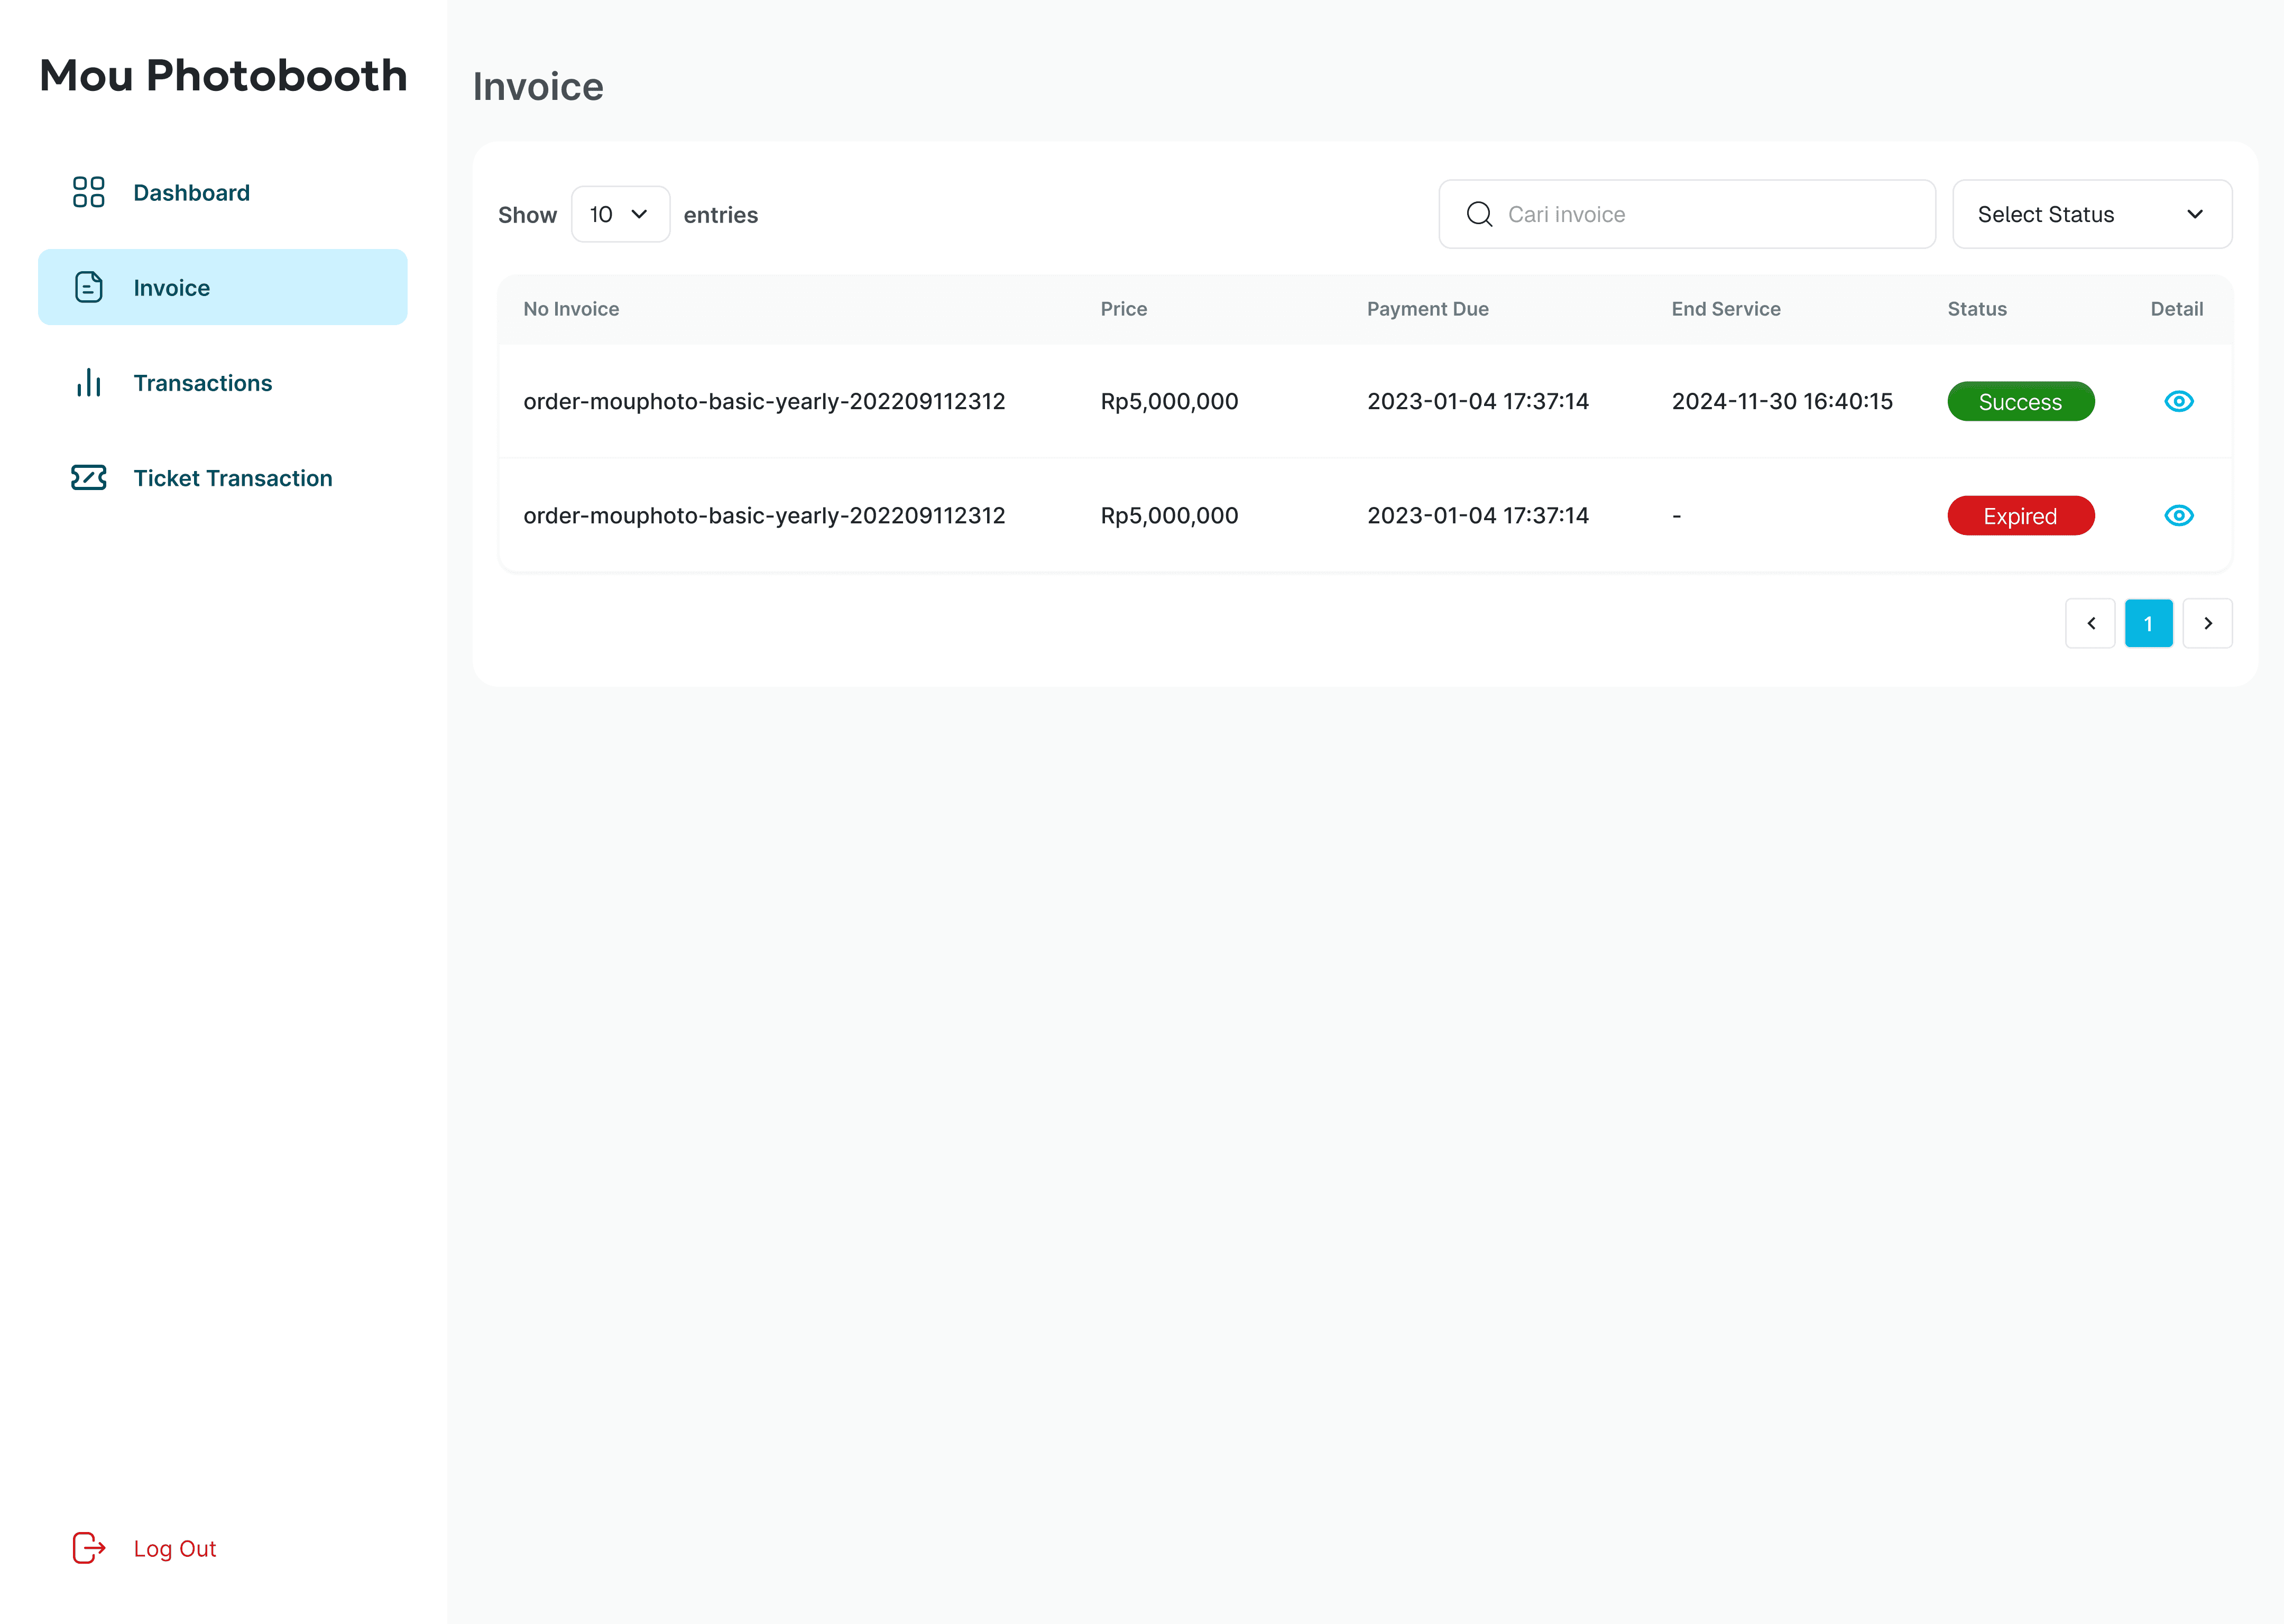The height and width of the screenshot is (1624, 2284).
Task: Click the red Expired status badge
Action: [x=2020, y=515]
